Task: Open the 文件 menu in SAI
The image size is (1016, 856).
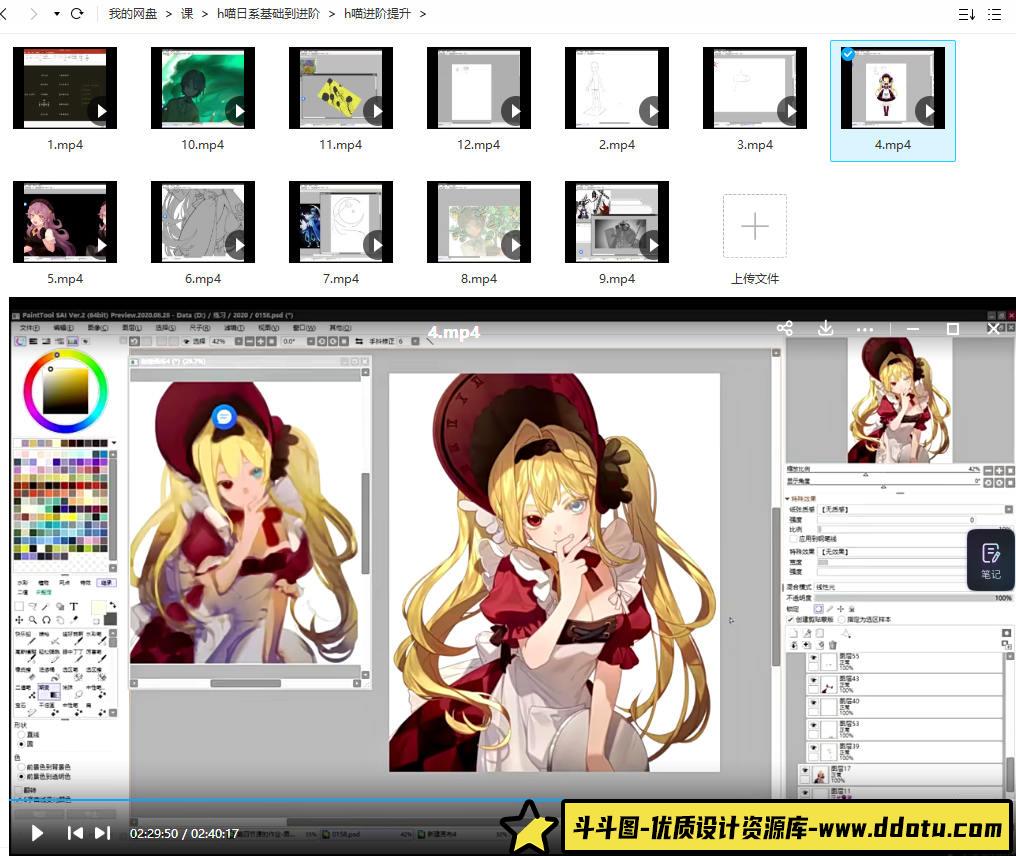Action: click(29, 328)
